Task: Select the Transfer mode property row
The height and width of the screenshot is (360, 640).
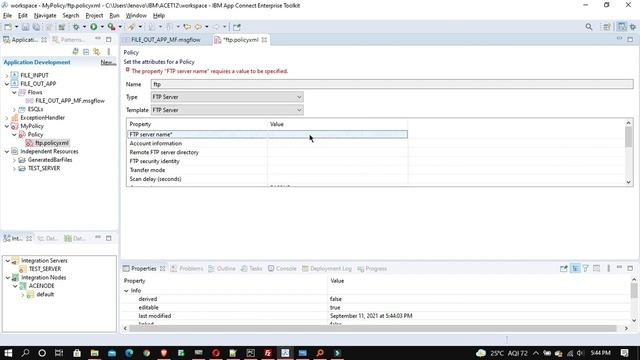Action: pyautogui.click(x=267, y=170)
